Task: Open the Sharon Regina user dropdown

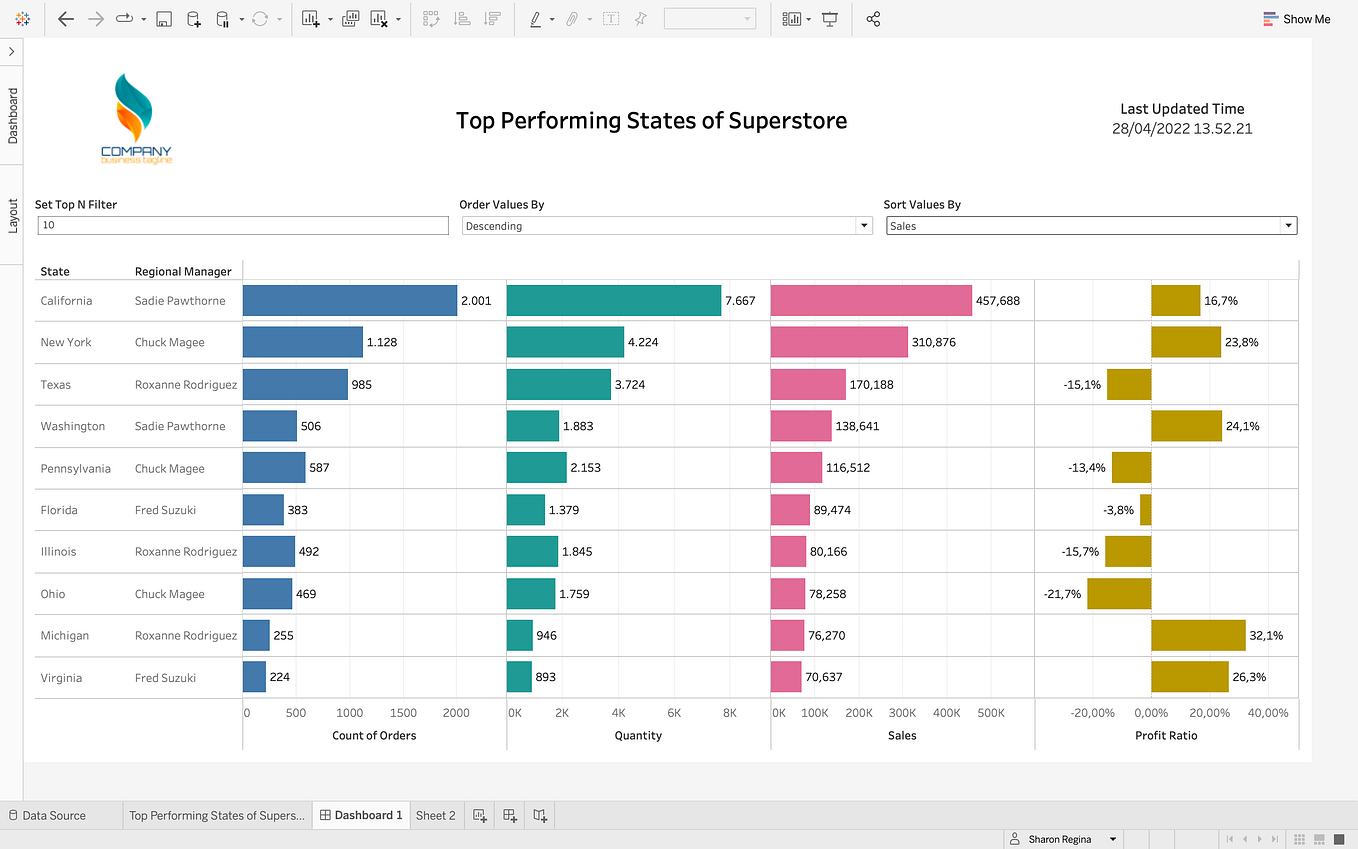Action: 1064,839
